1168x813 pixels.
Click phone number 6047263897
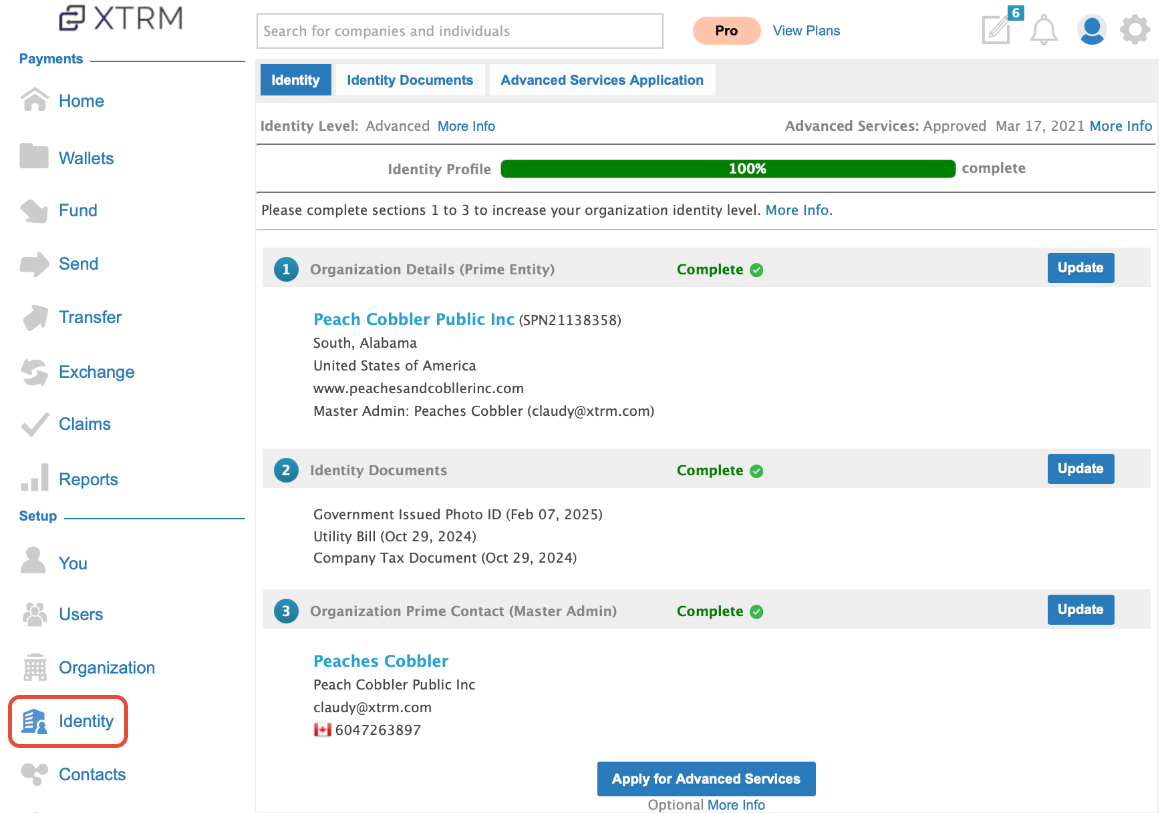click(378, 730)
